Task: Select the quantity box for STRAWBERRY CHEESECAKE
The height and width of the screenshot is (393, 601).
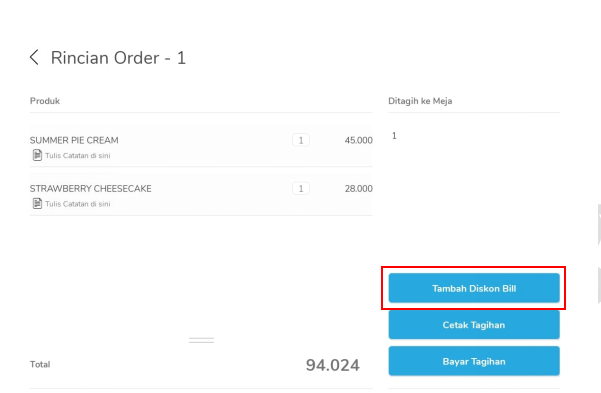Action: point(301,189)
